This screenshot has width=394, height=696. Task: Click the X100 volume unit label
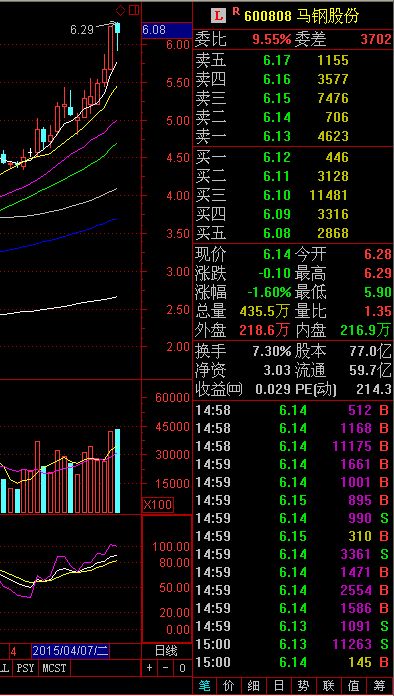point(158,504)
